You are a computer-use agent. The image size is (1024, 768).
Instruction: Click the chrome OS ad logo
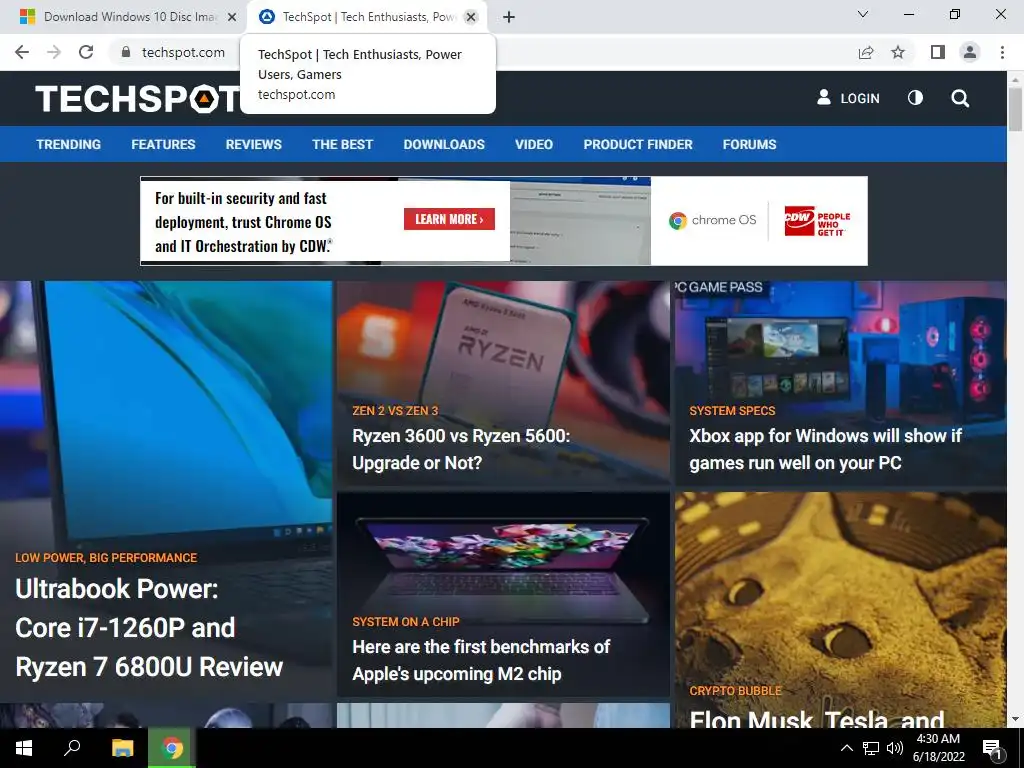click(x=712, y=221)
